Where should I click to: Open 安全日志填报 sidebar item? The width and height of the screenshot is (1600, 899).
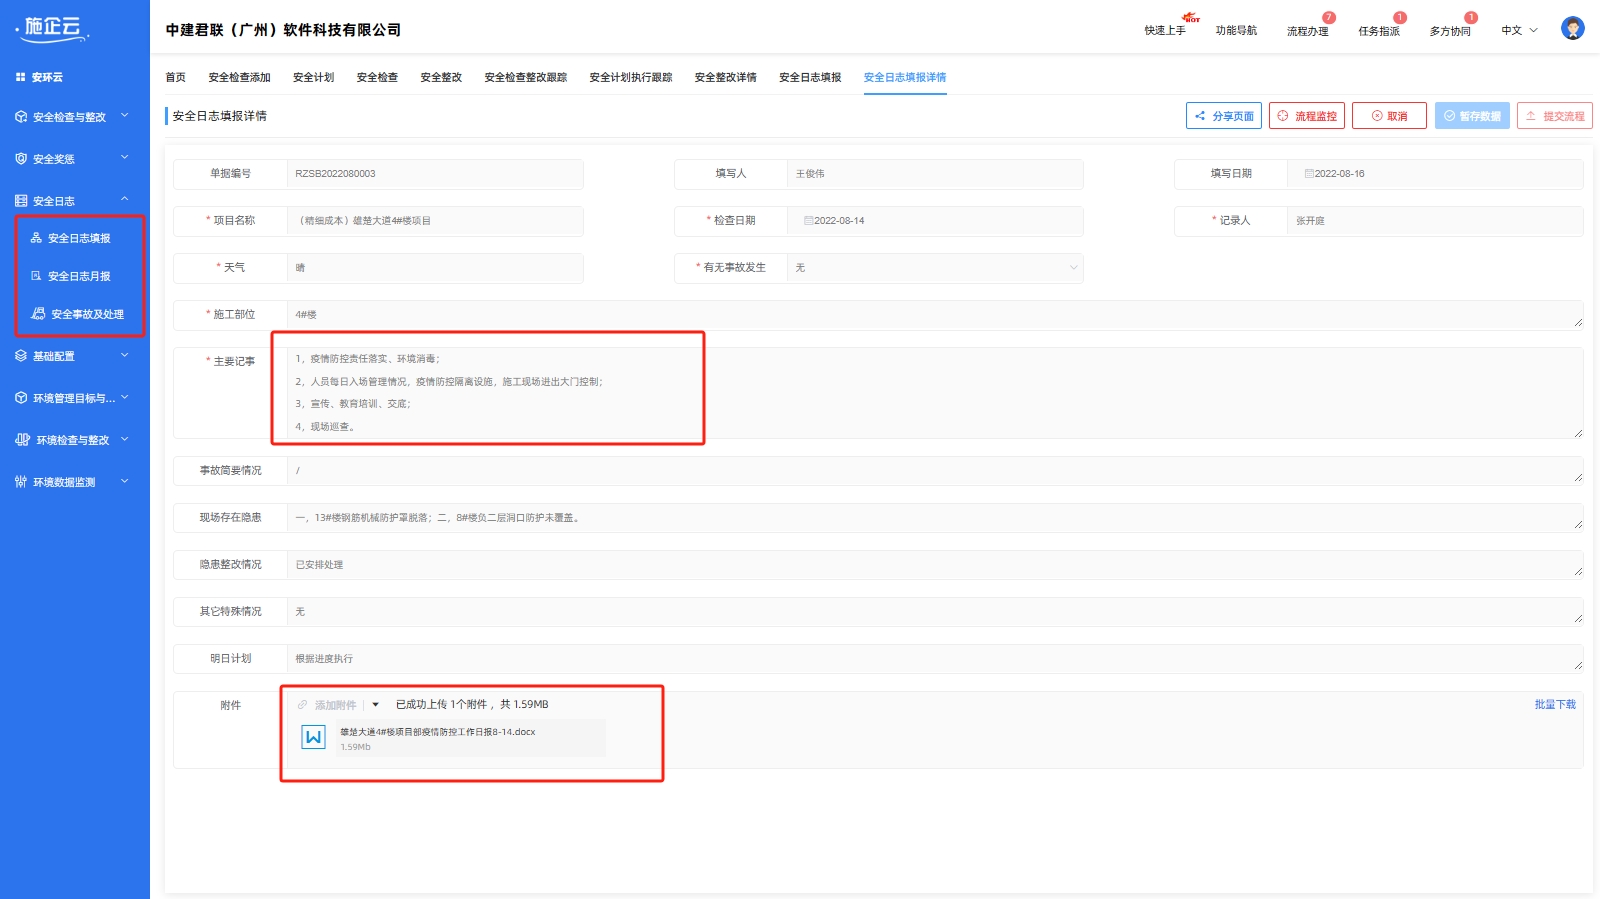[79, 238]
